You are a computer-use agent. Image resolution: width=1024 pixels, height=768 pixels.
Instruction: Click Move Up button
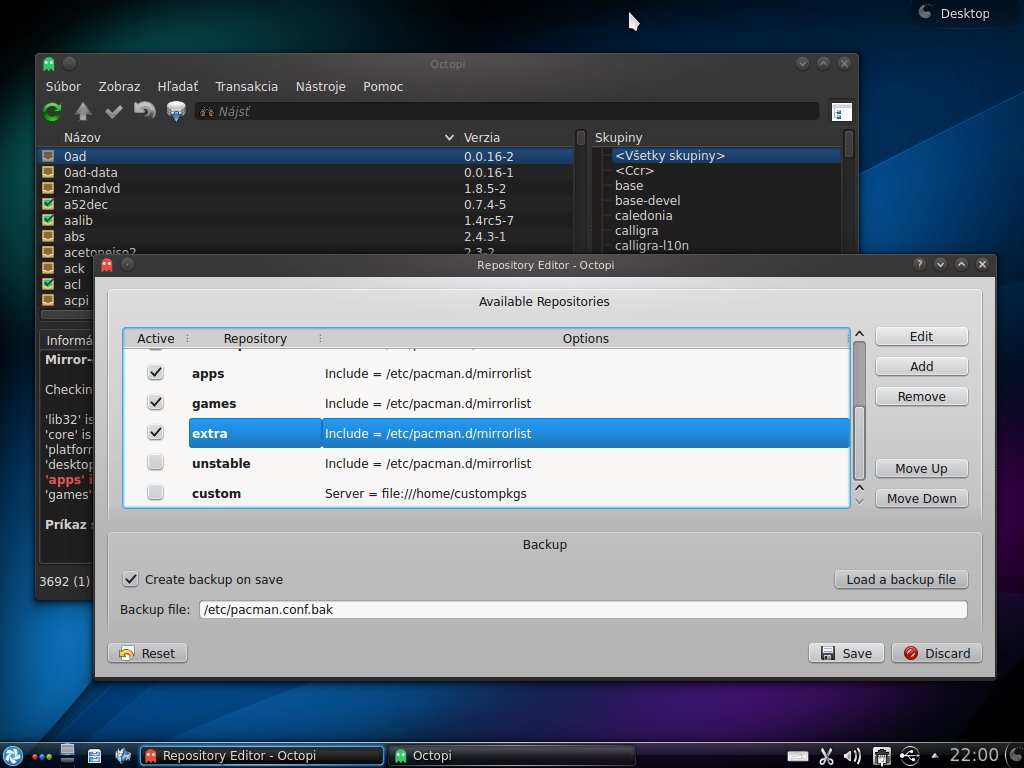coord(921,468)
